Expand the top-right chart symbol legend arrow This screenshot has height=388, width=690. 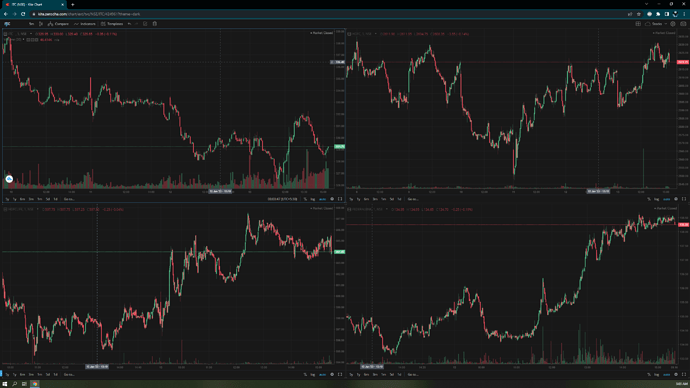pyautogui.click(x=376, y=34)
